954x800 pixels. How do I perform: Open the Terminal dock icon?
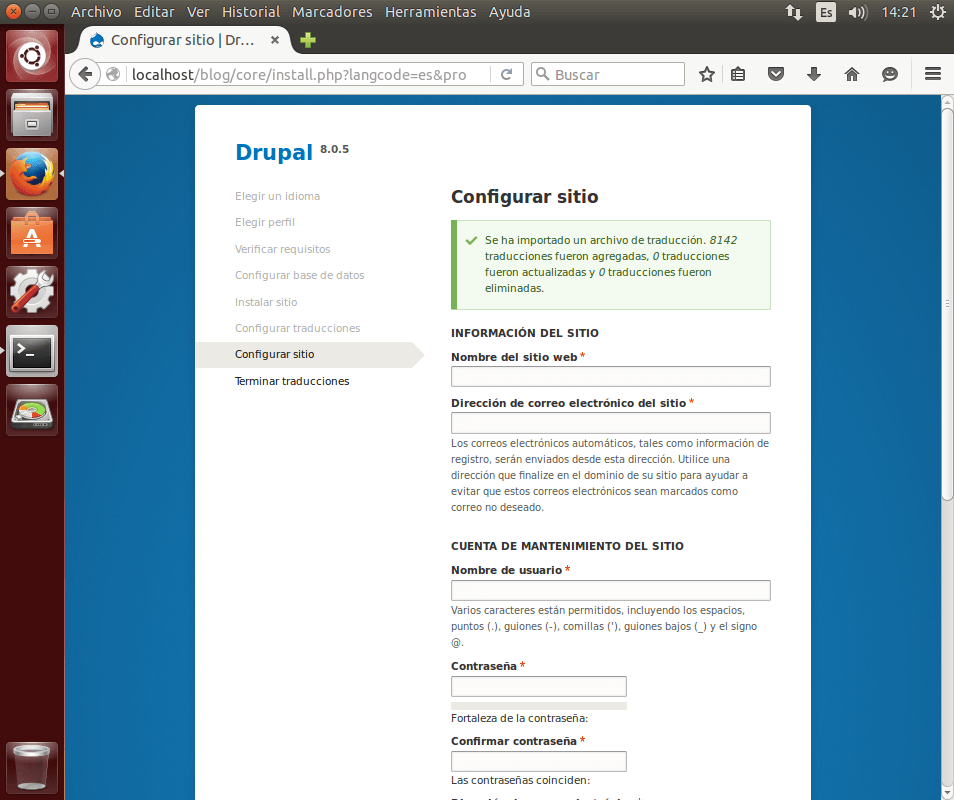[32, 351]
